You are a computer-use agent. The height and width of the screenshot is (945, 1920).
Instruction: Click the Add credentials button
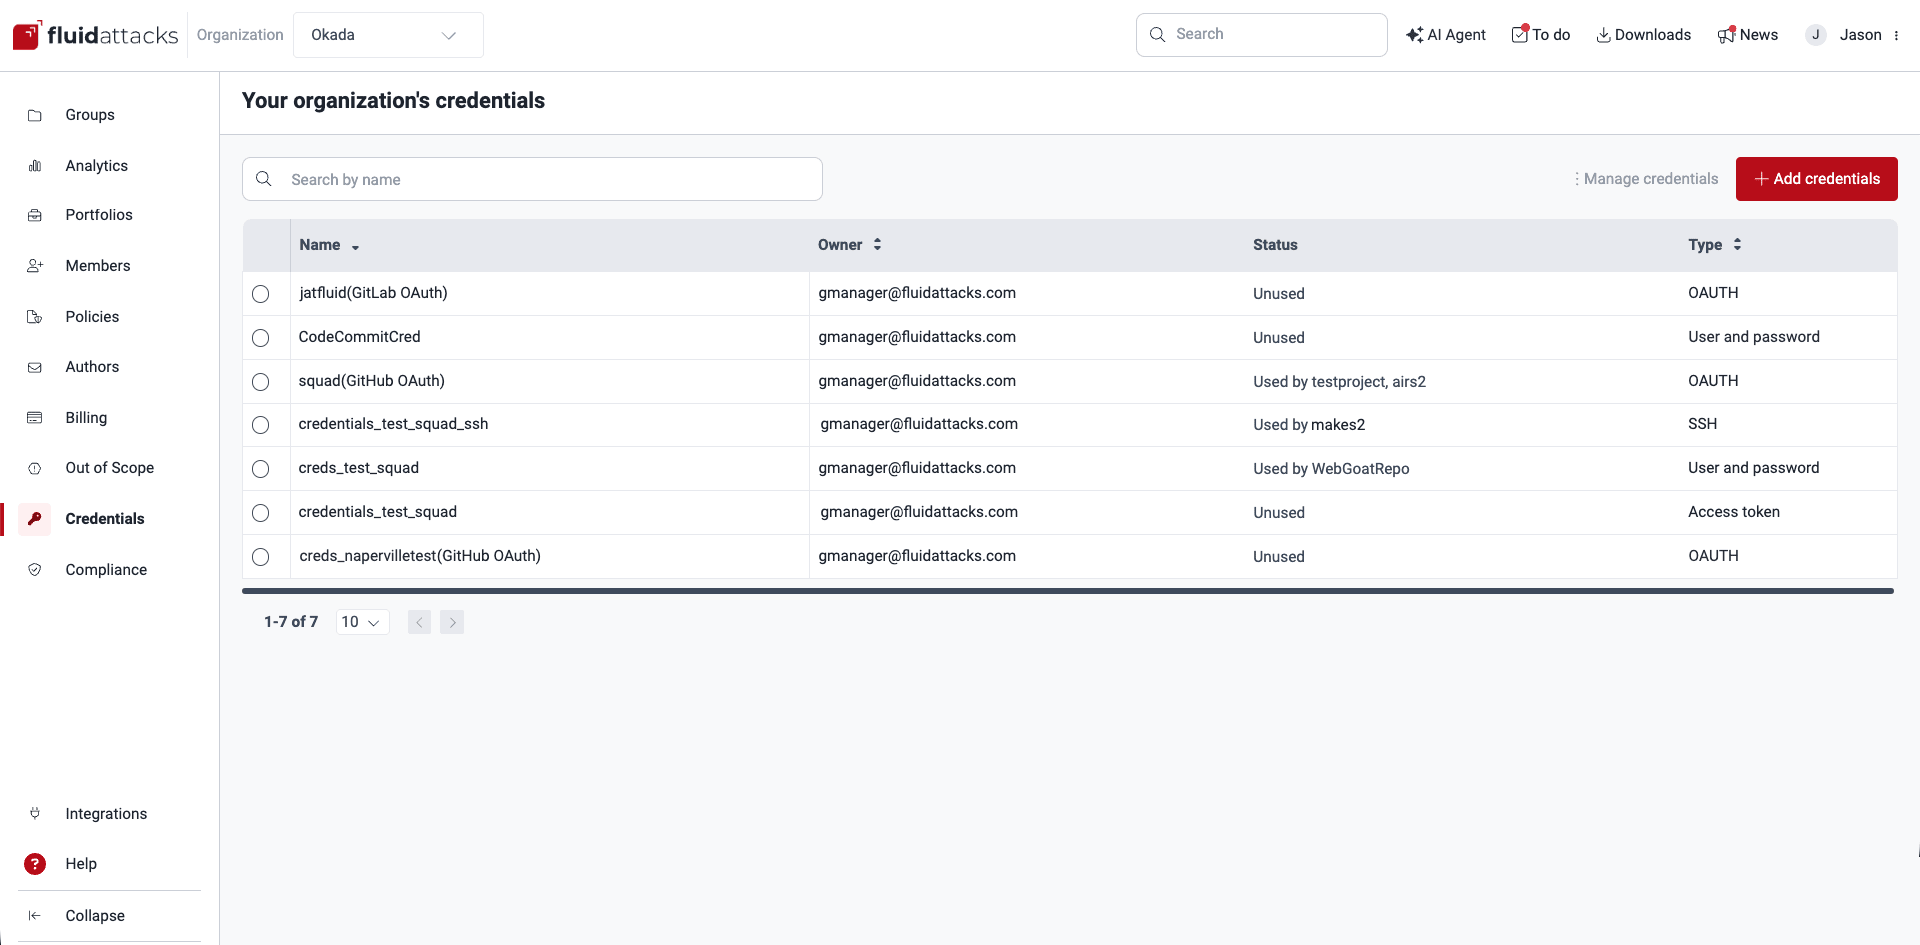tap(1817, 178)
